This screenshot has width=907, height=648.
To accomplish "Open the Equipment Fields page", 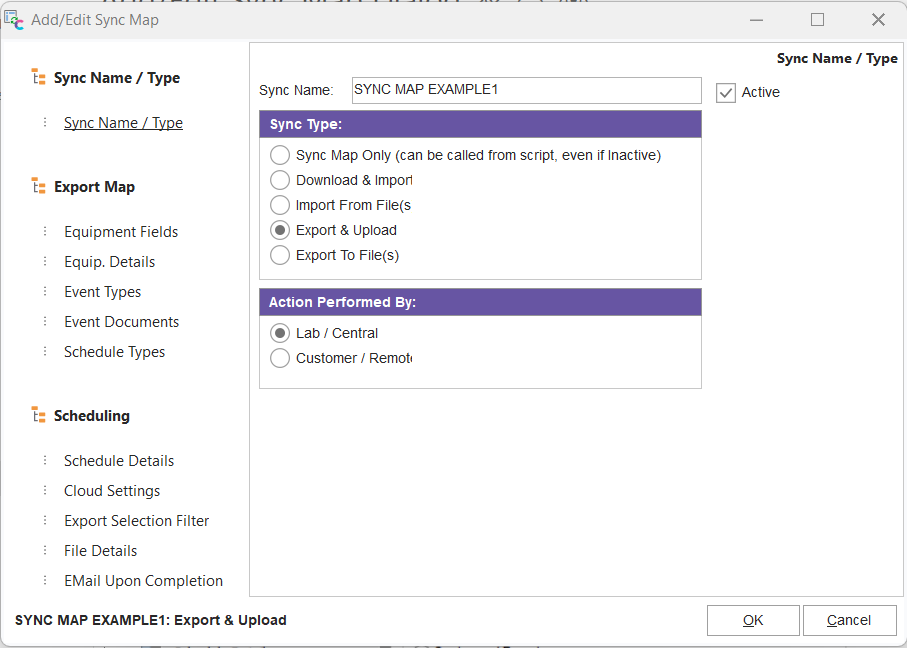I will pos(121,232).
